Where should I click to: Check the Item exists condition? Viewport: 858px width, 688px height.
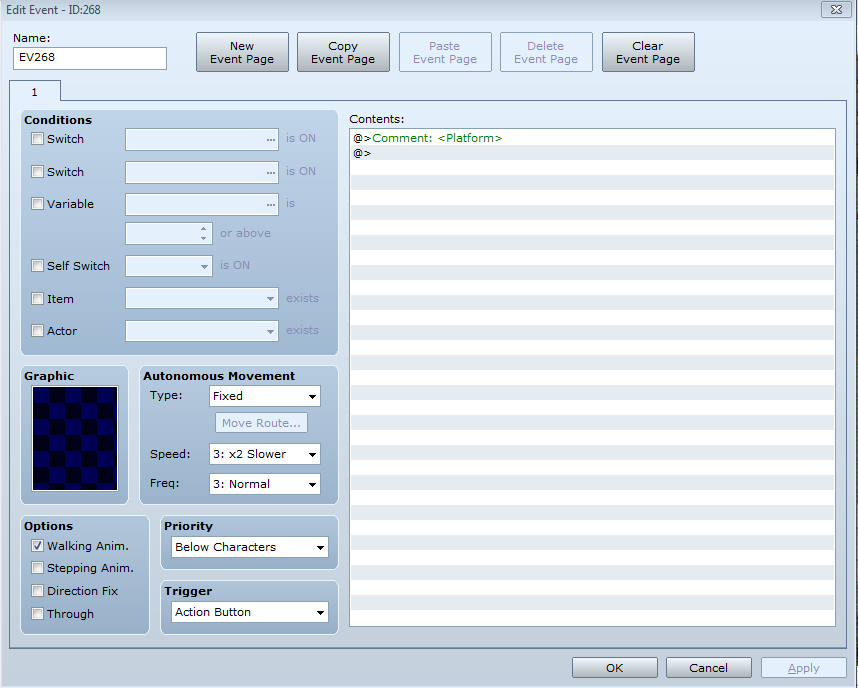(38, 299)
